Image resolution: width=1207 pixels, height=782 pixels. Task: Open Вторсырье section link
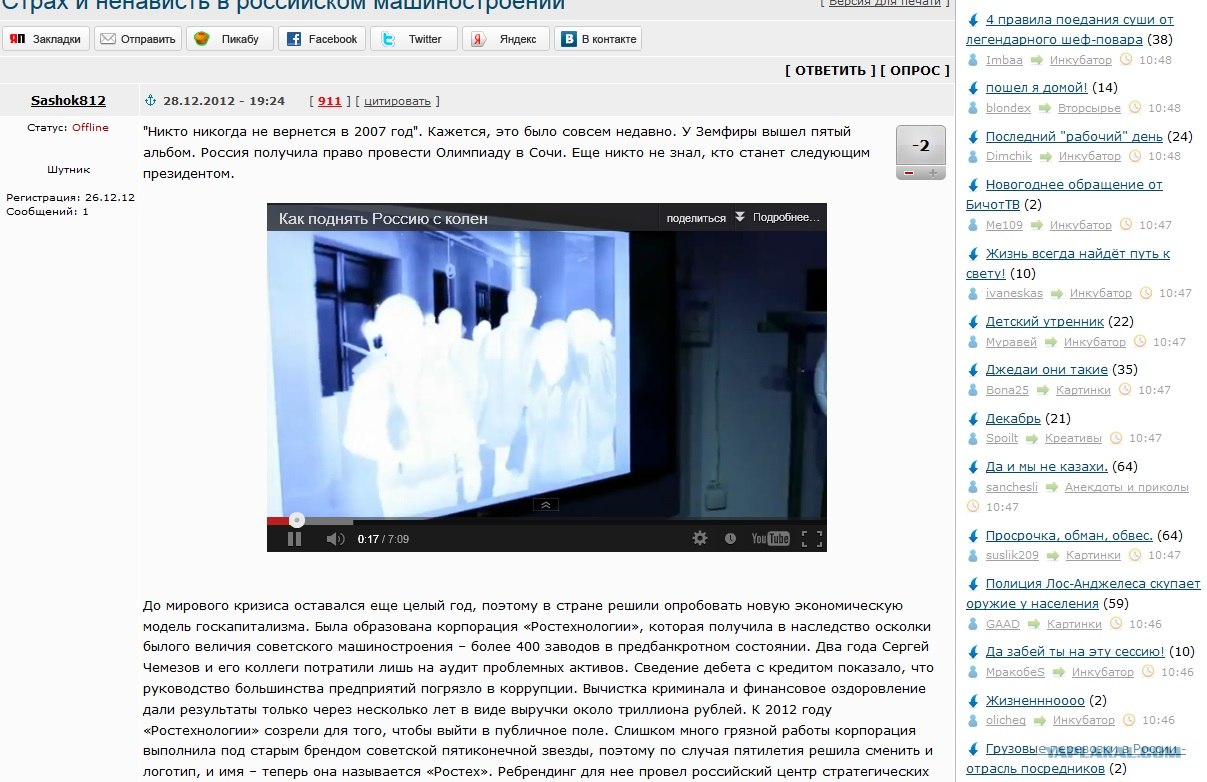1089,108
